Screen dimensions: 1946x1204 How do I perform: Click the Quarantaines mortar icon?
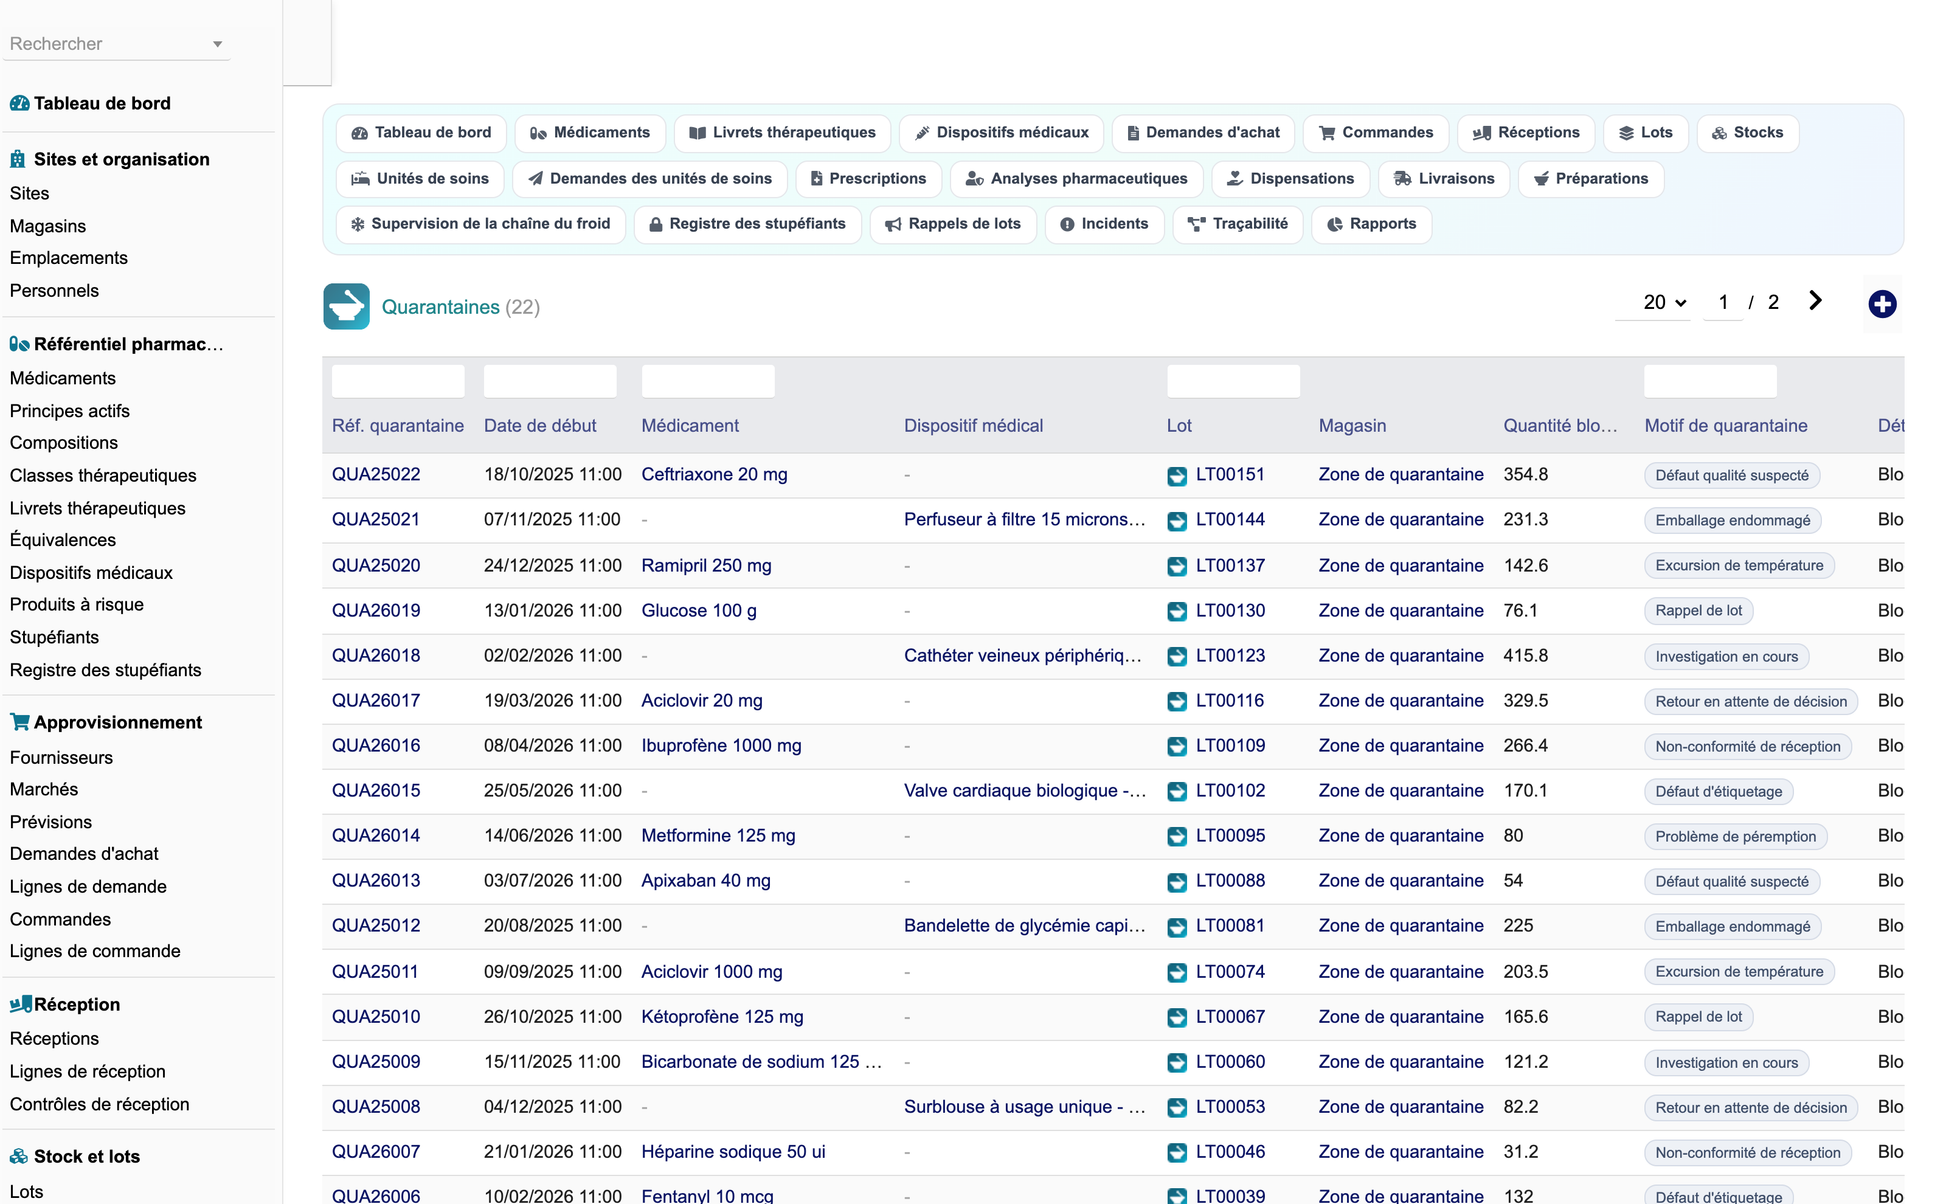346,306
